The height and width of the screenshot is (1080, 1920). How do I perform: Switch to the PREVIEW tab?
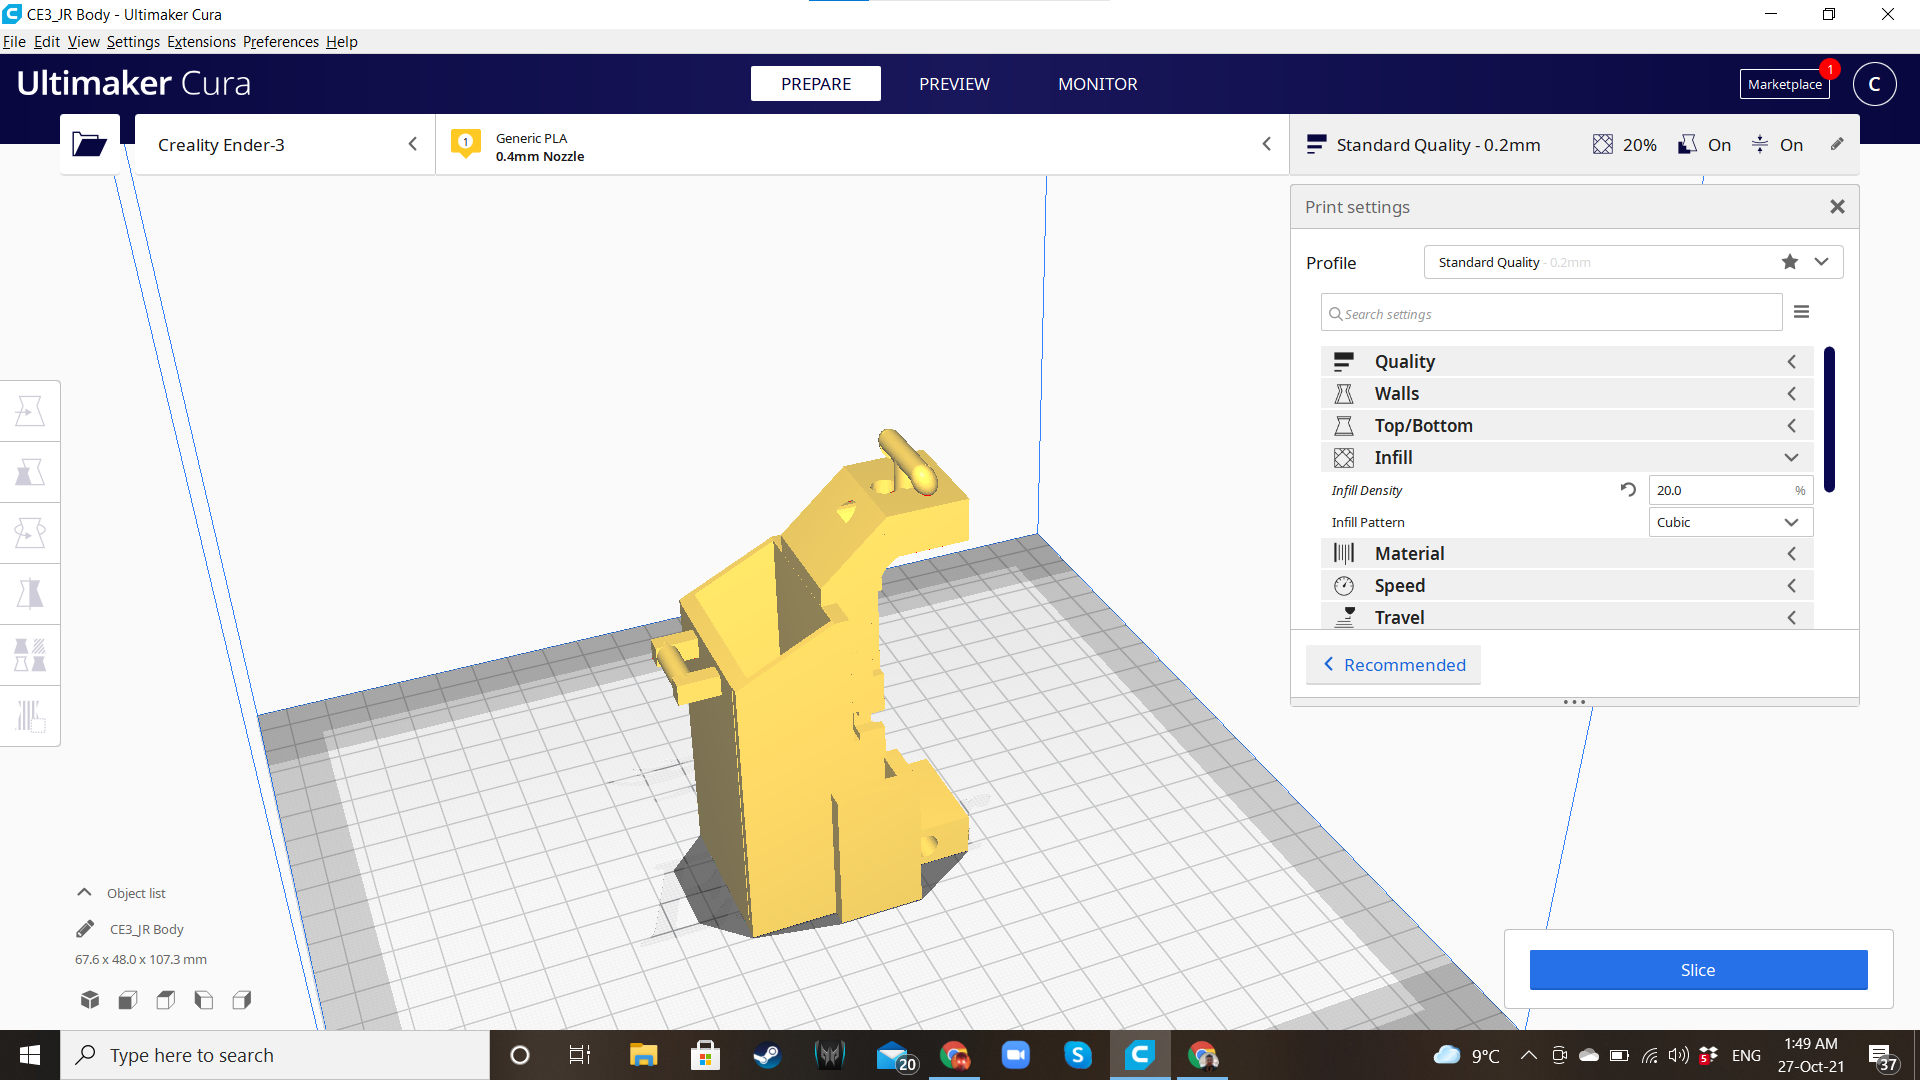(954, 84)
